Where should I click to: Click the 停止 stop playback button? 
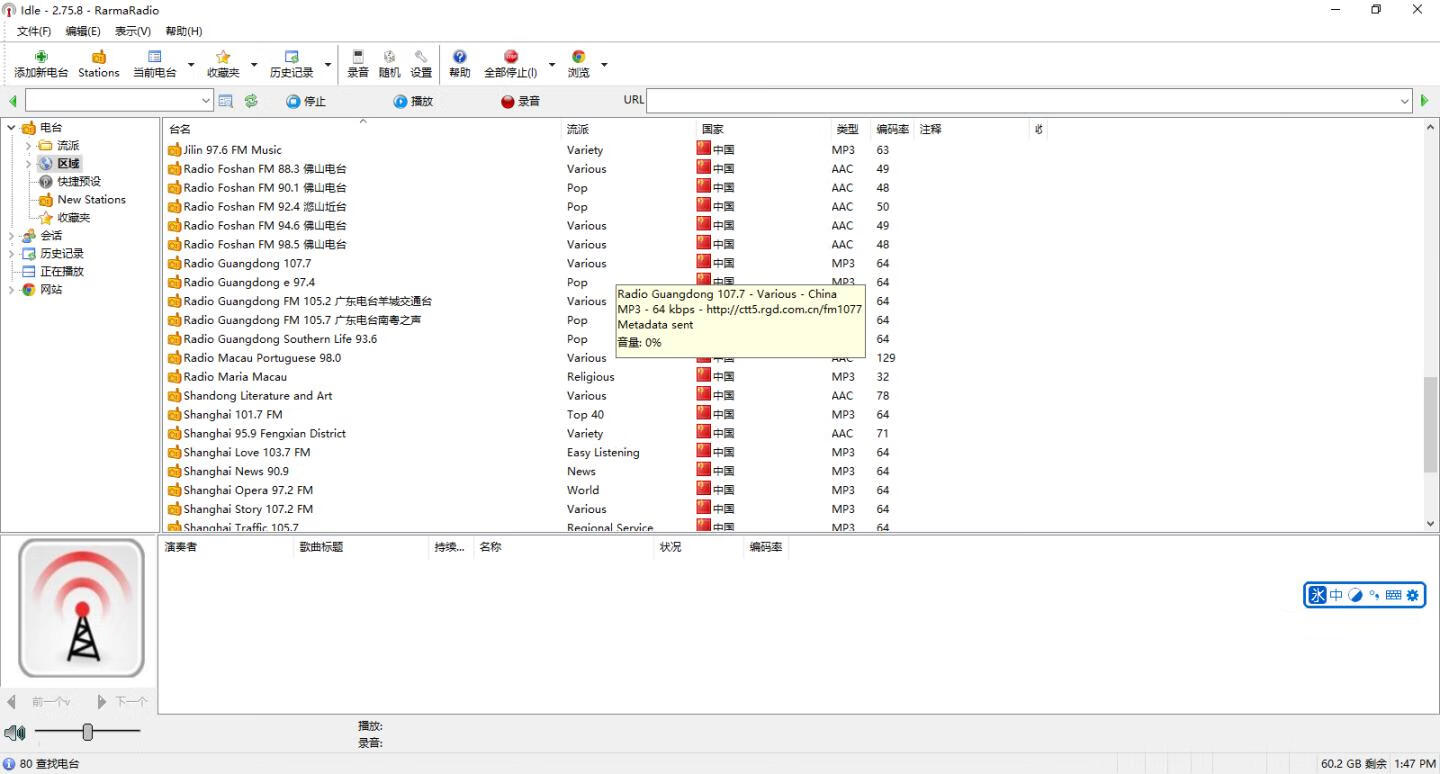tap(306, 101)
